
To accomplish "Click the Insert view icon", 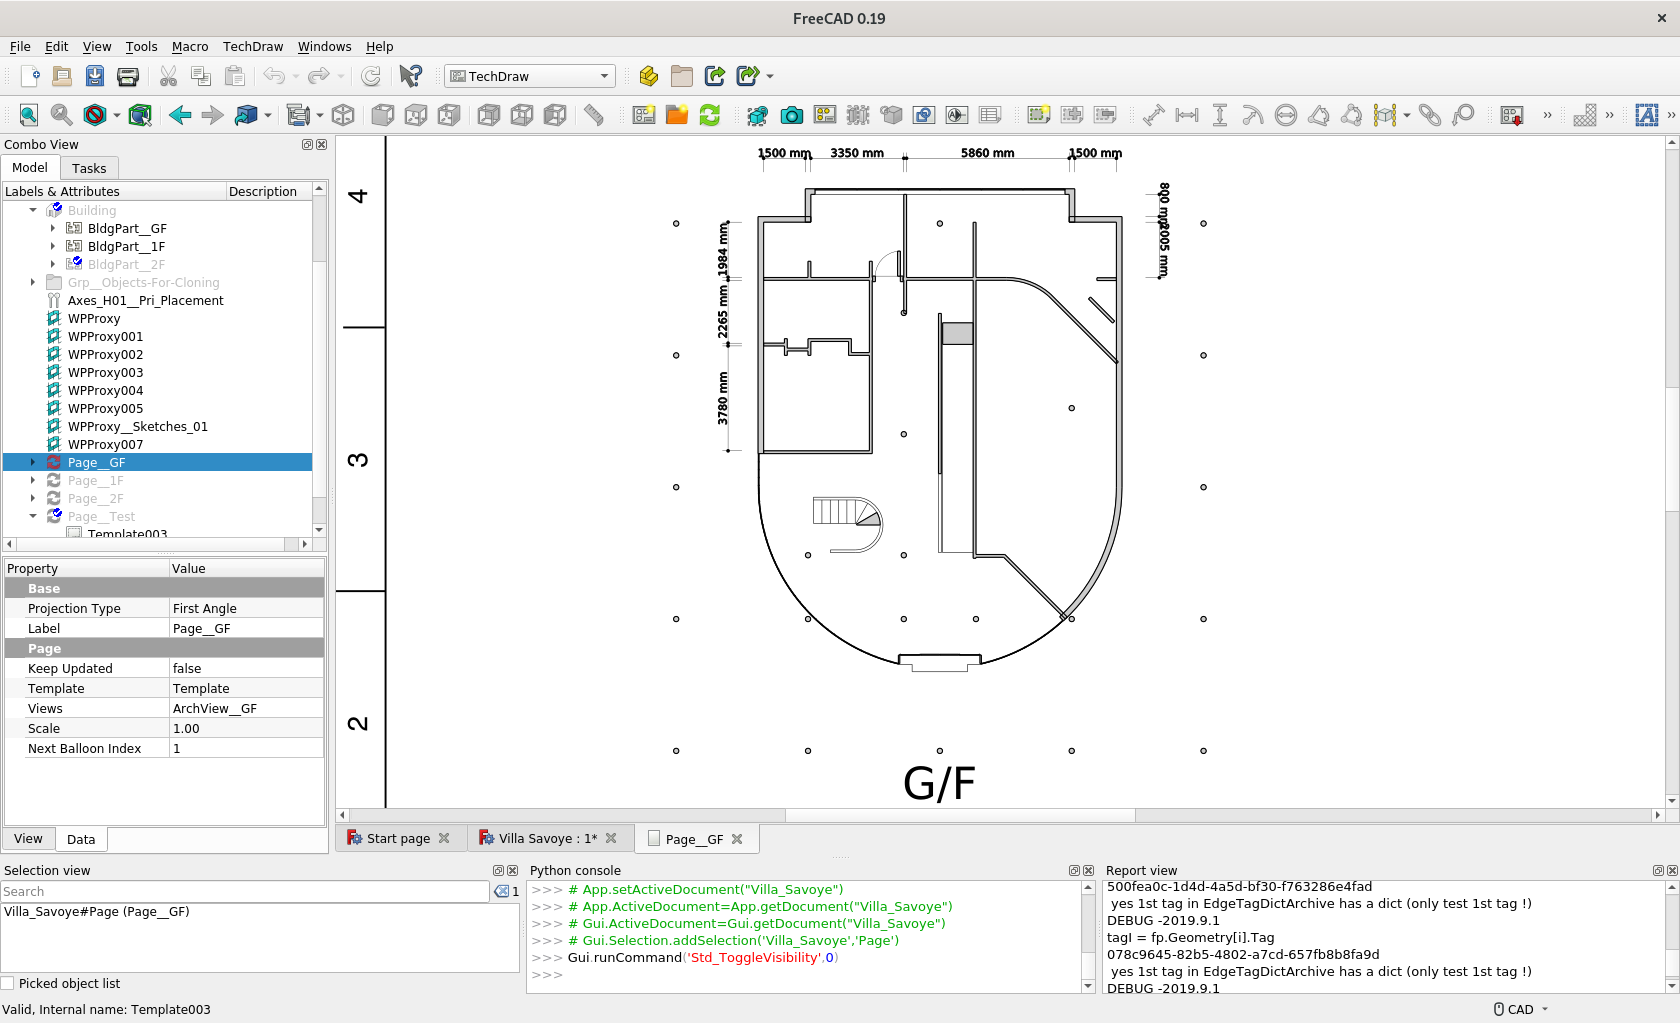I will coord(758,115).
